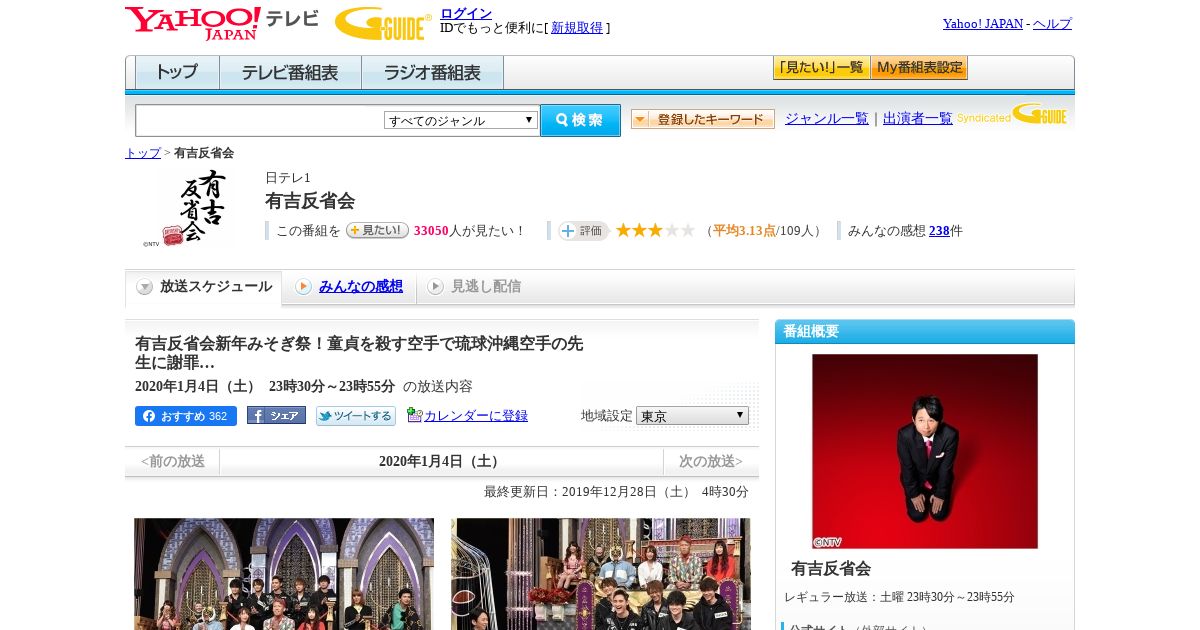Click the episode title 有吉反省会新年みそぎ祭
The image size is (1200, 630).
click(359, 353)
